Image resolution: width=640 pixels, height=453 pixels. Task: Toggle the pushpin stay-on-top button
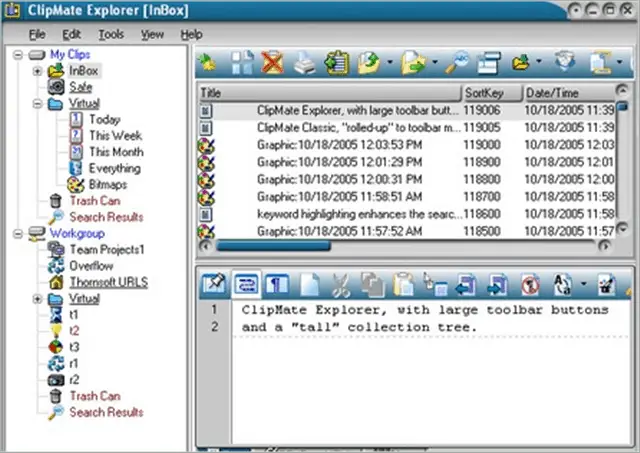pos(213,284)
